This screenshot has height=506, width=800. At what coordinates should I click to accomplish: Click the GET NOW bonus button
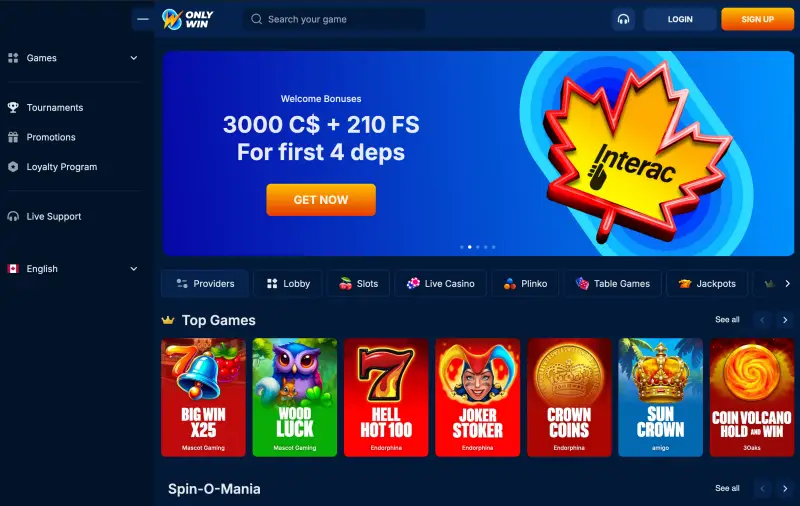point(321,200)
